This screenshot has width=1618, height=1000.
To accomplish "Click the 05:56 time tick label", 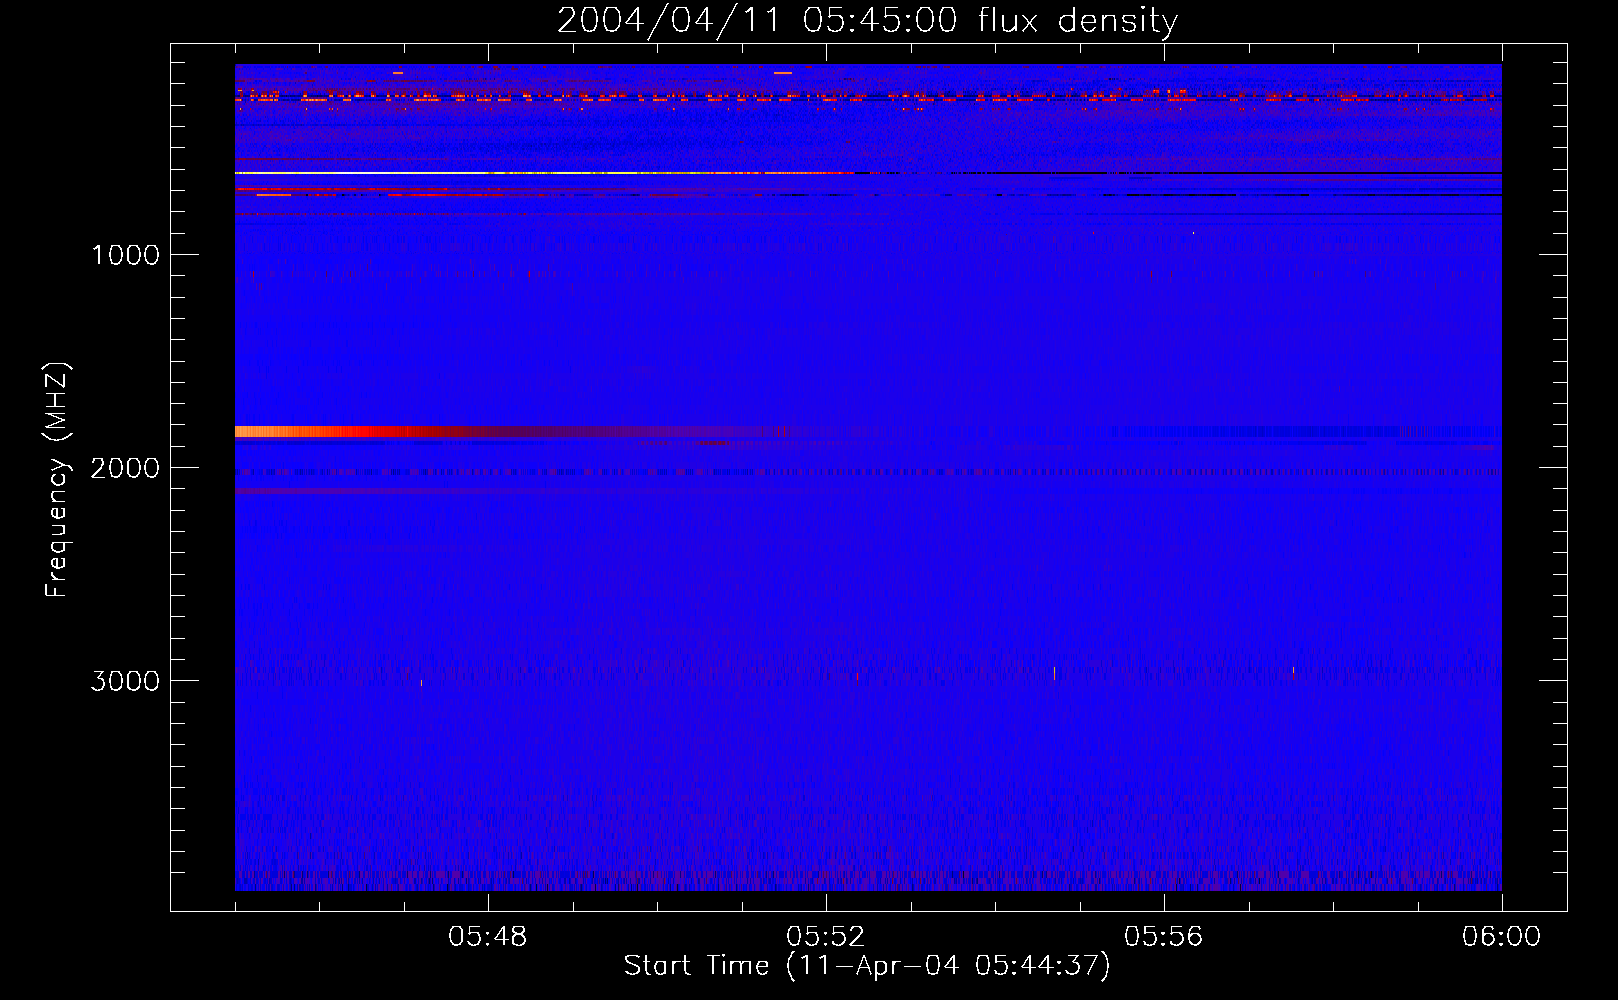I will (1164, 936).
